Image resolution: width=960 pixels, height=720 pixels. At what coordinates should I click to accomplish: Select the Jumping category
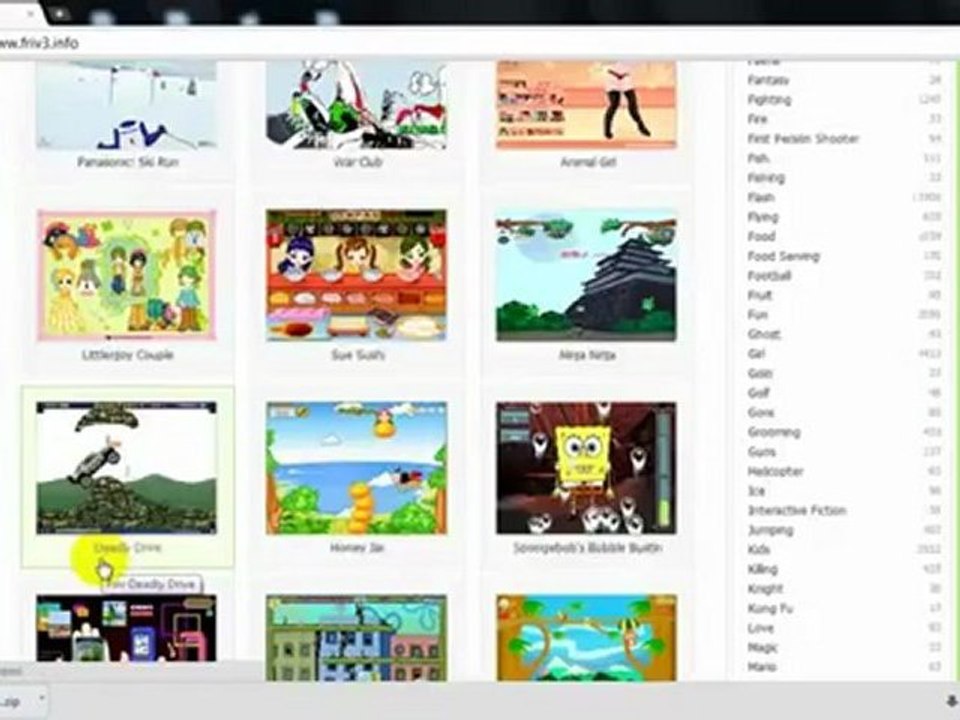coord(770,530)
